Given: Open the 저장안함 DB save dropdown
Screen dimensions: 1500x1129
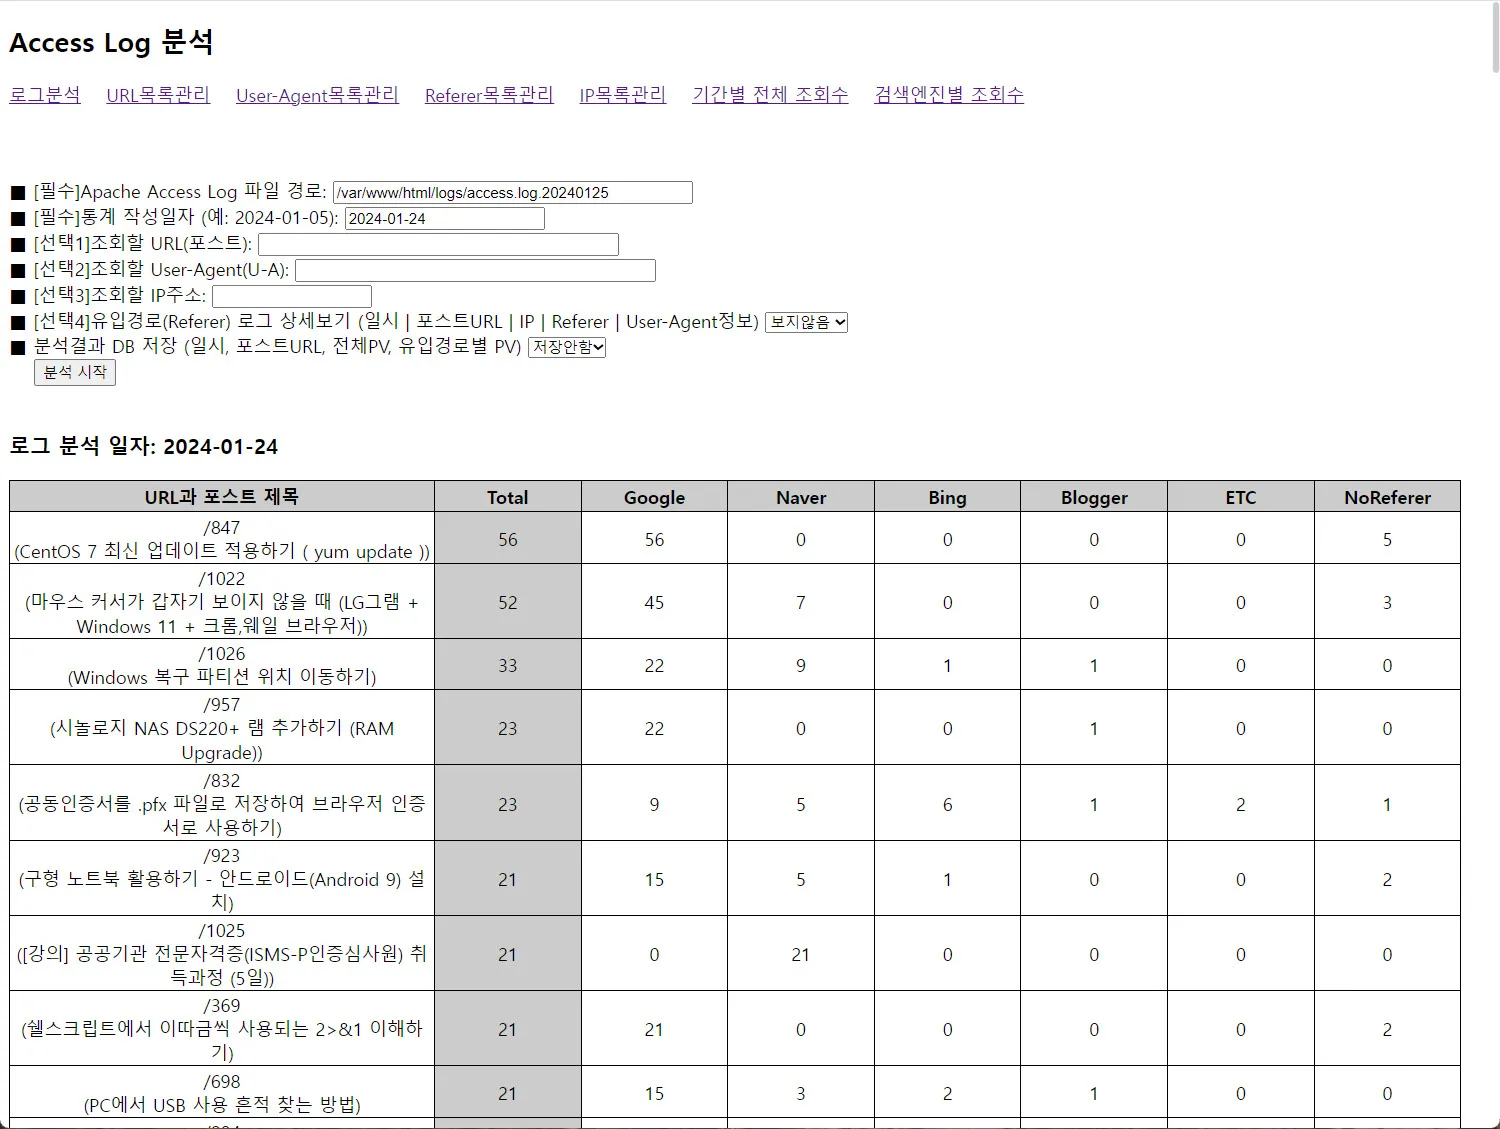Looking at the screenshot, I should (x=567, y=347).
